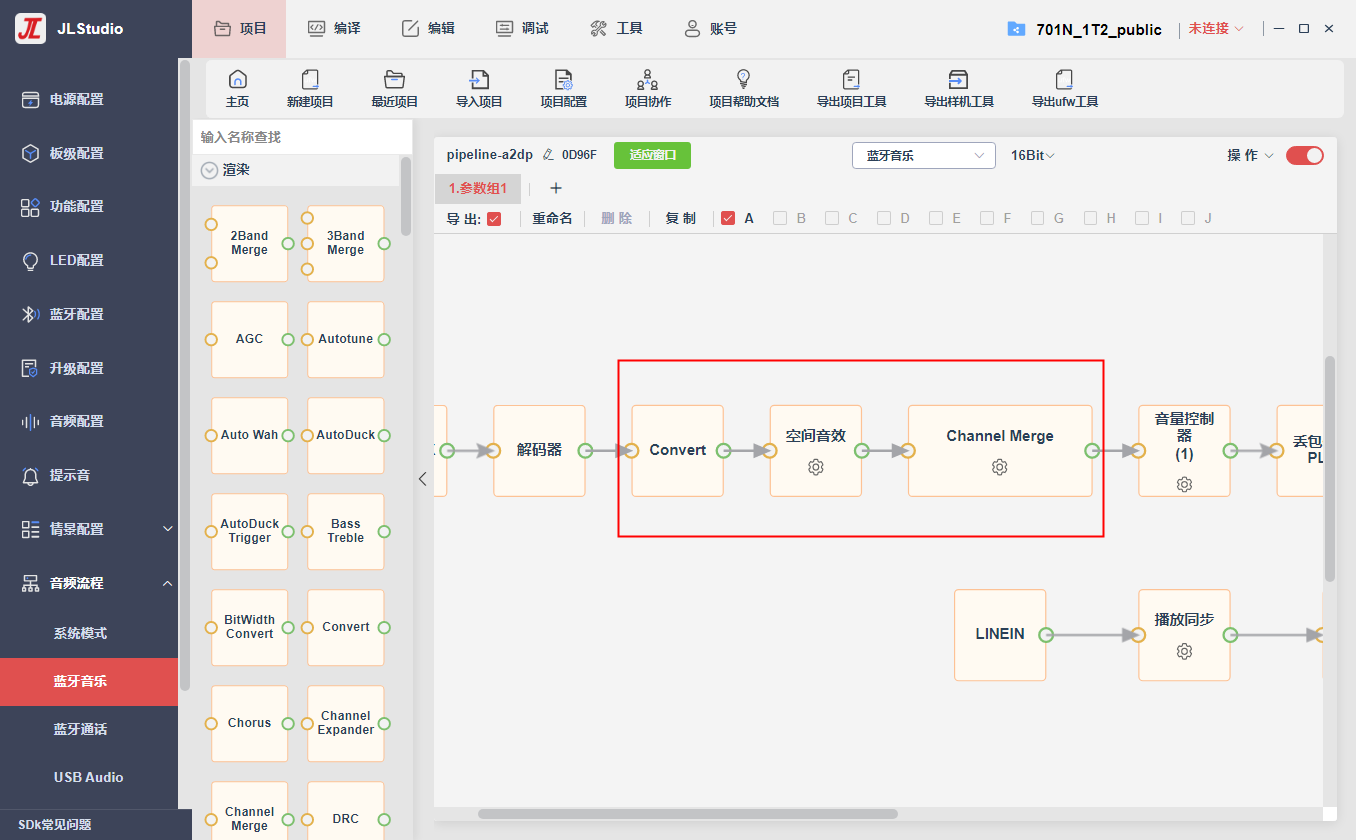
Task: Open settings gear on 音量控制器 node
Action: (1184, 484)
